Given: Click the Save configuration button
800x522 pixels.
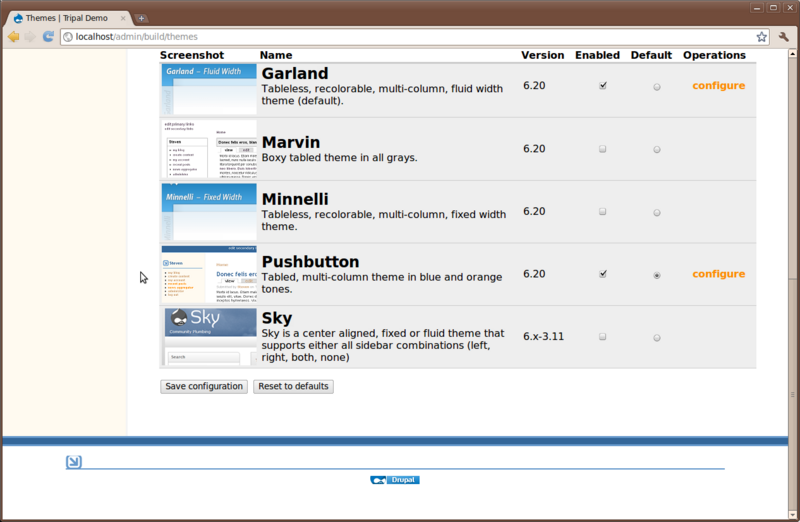Looking at the screenshot, I should point(204,386).
